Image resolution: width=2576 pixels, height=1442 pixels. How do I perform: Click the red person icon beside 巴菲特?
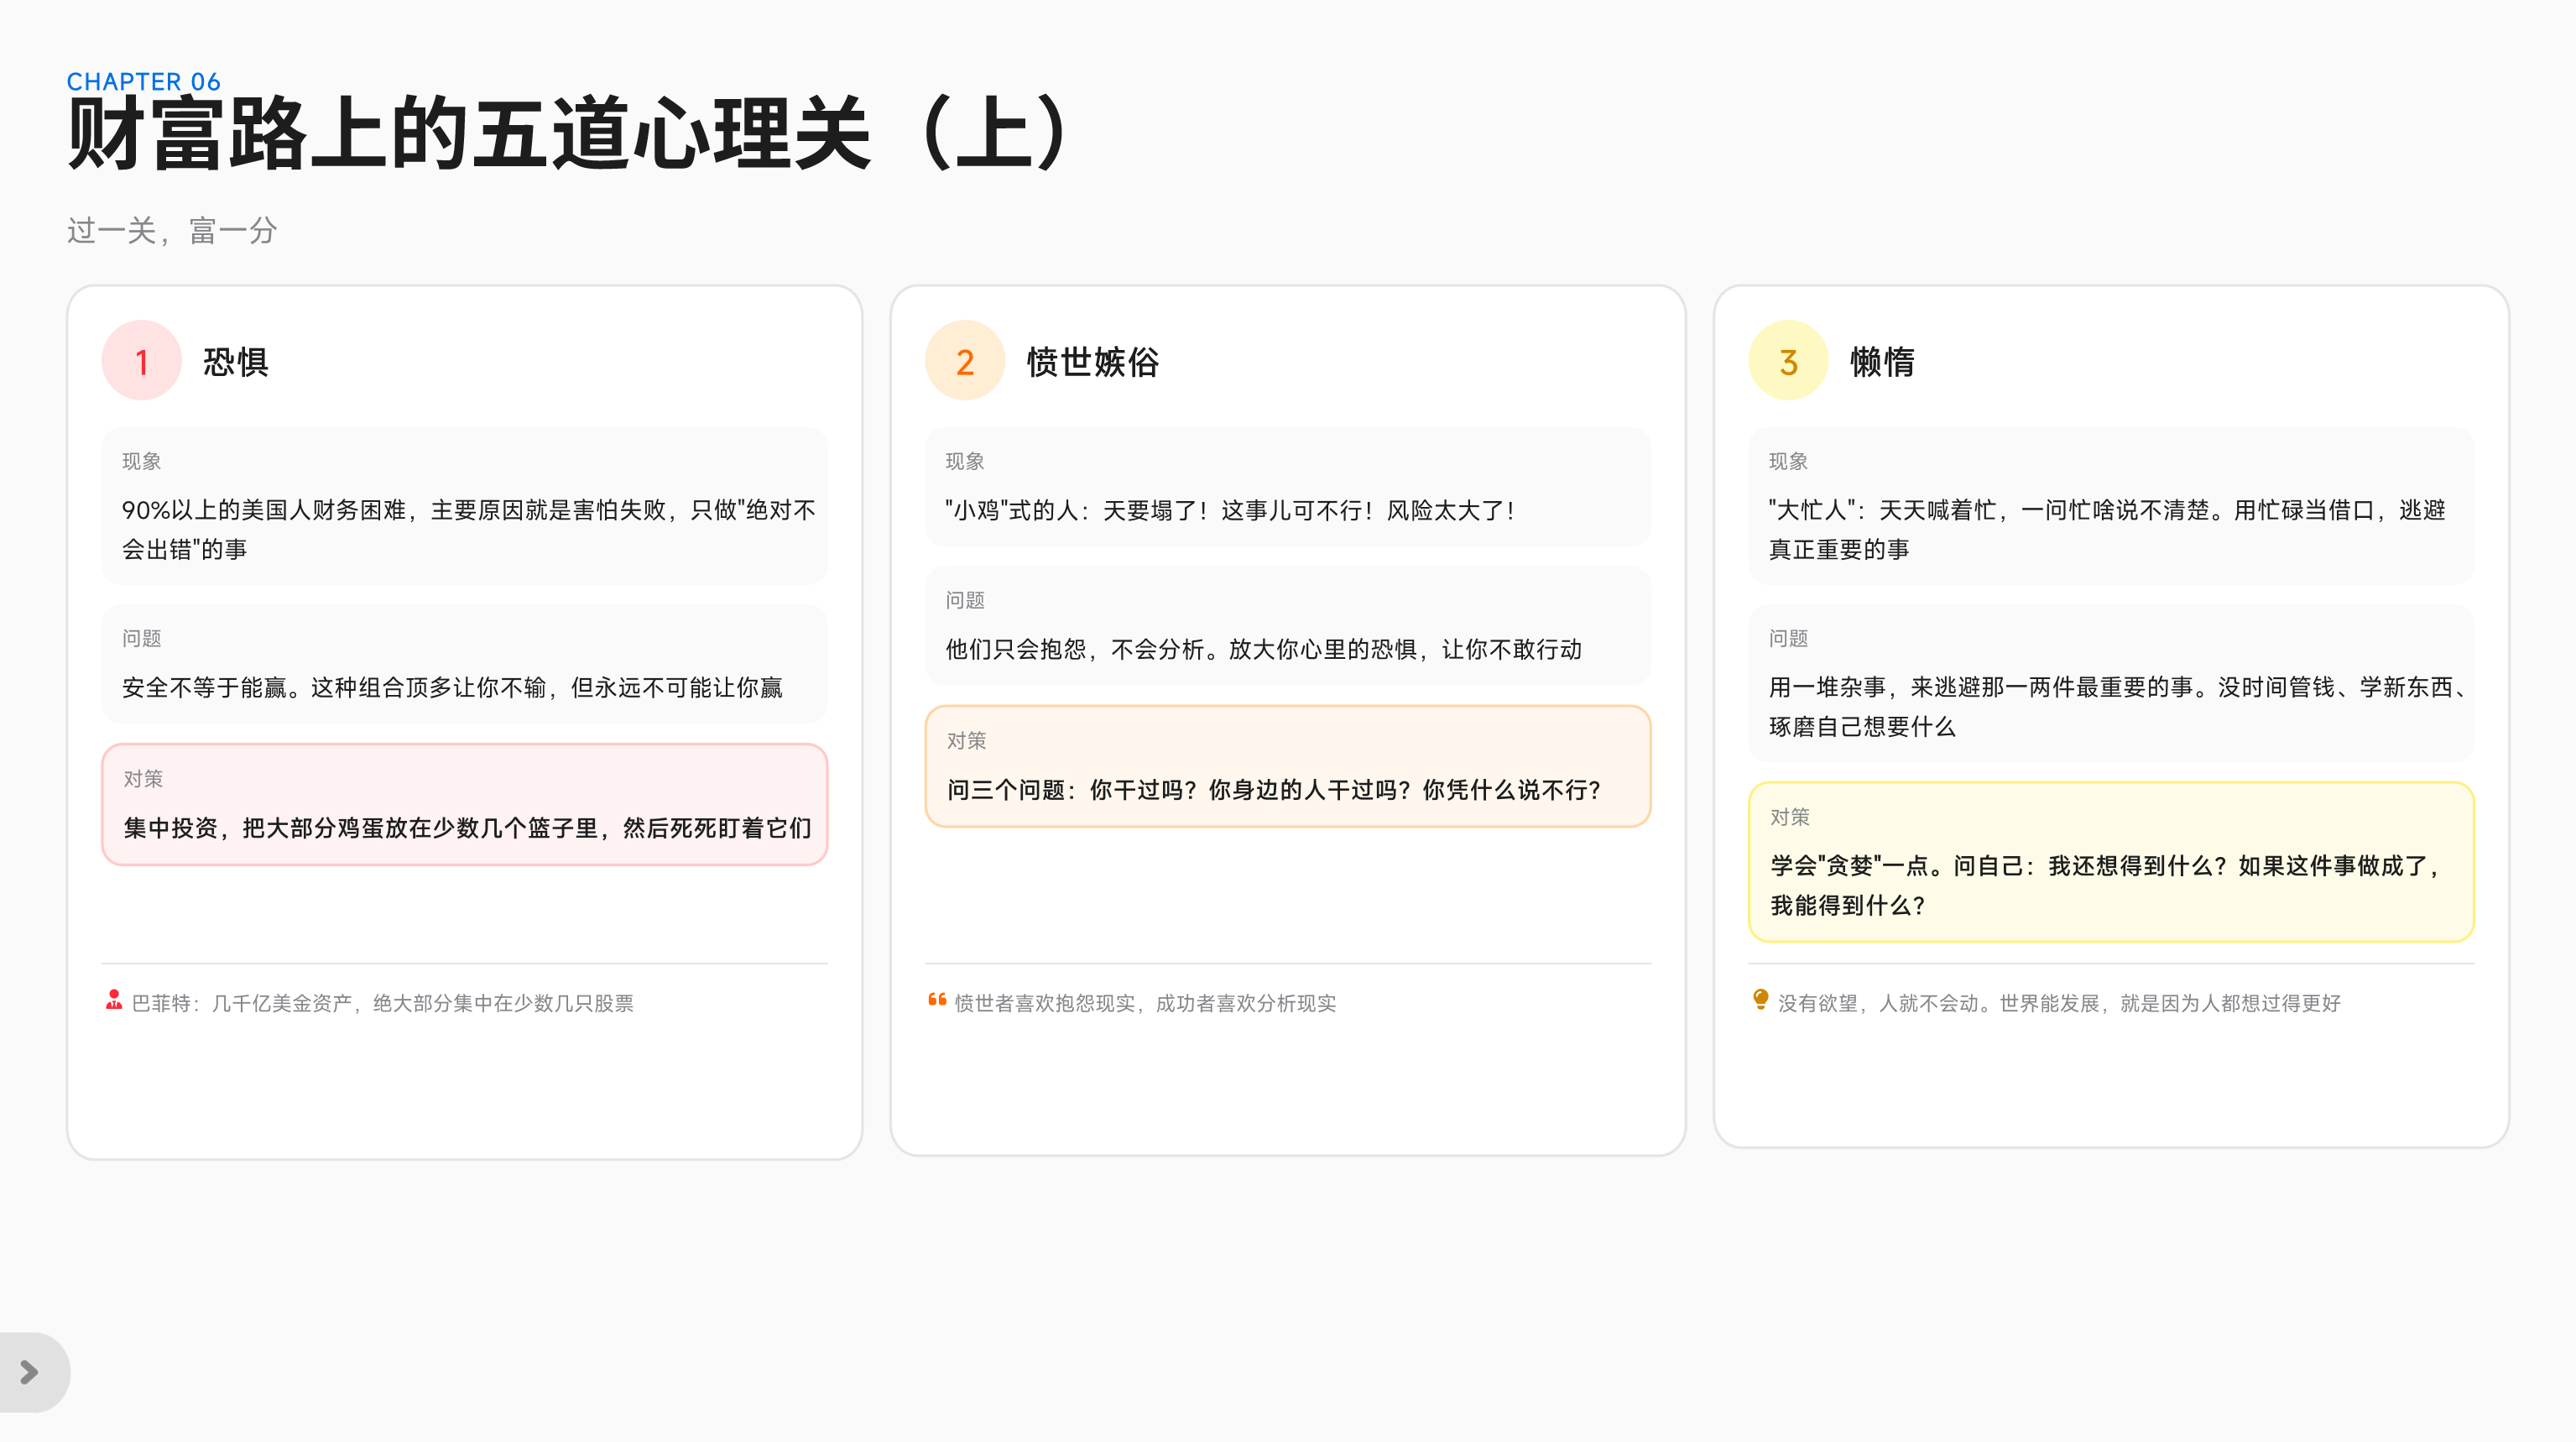(114, 1000)
